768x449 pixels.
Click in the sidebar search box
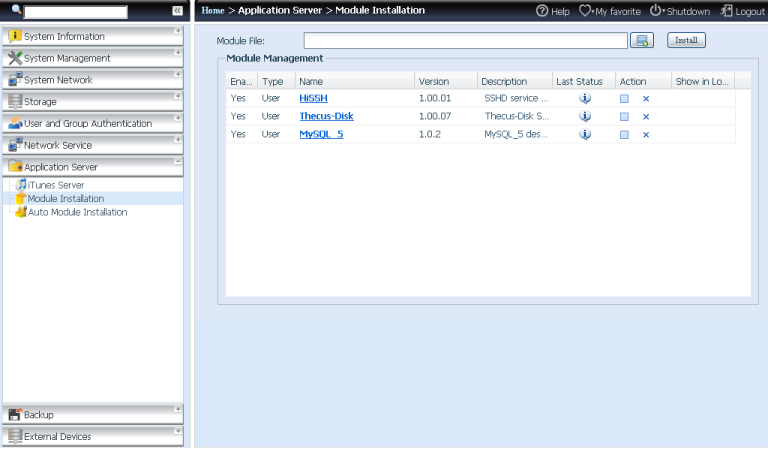[75, 12]
